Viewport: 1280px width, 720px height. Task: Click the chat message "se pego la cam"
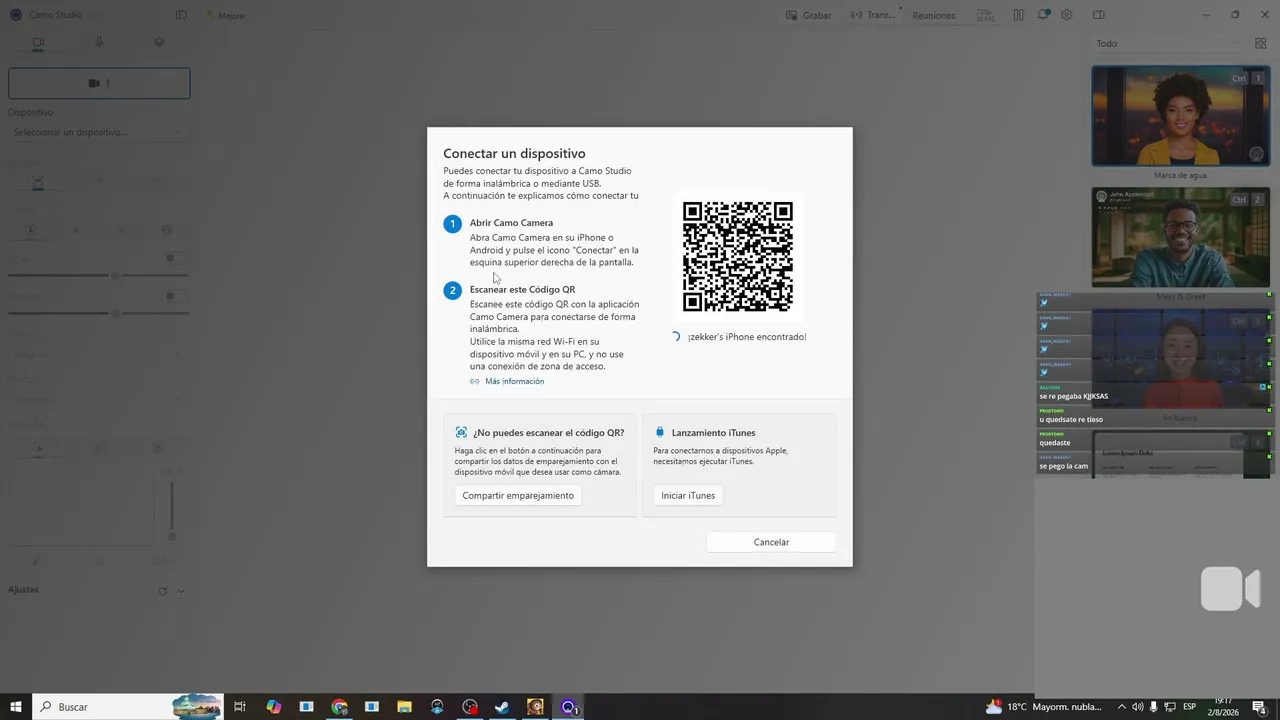click(1064, 466)
